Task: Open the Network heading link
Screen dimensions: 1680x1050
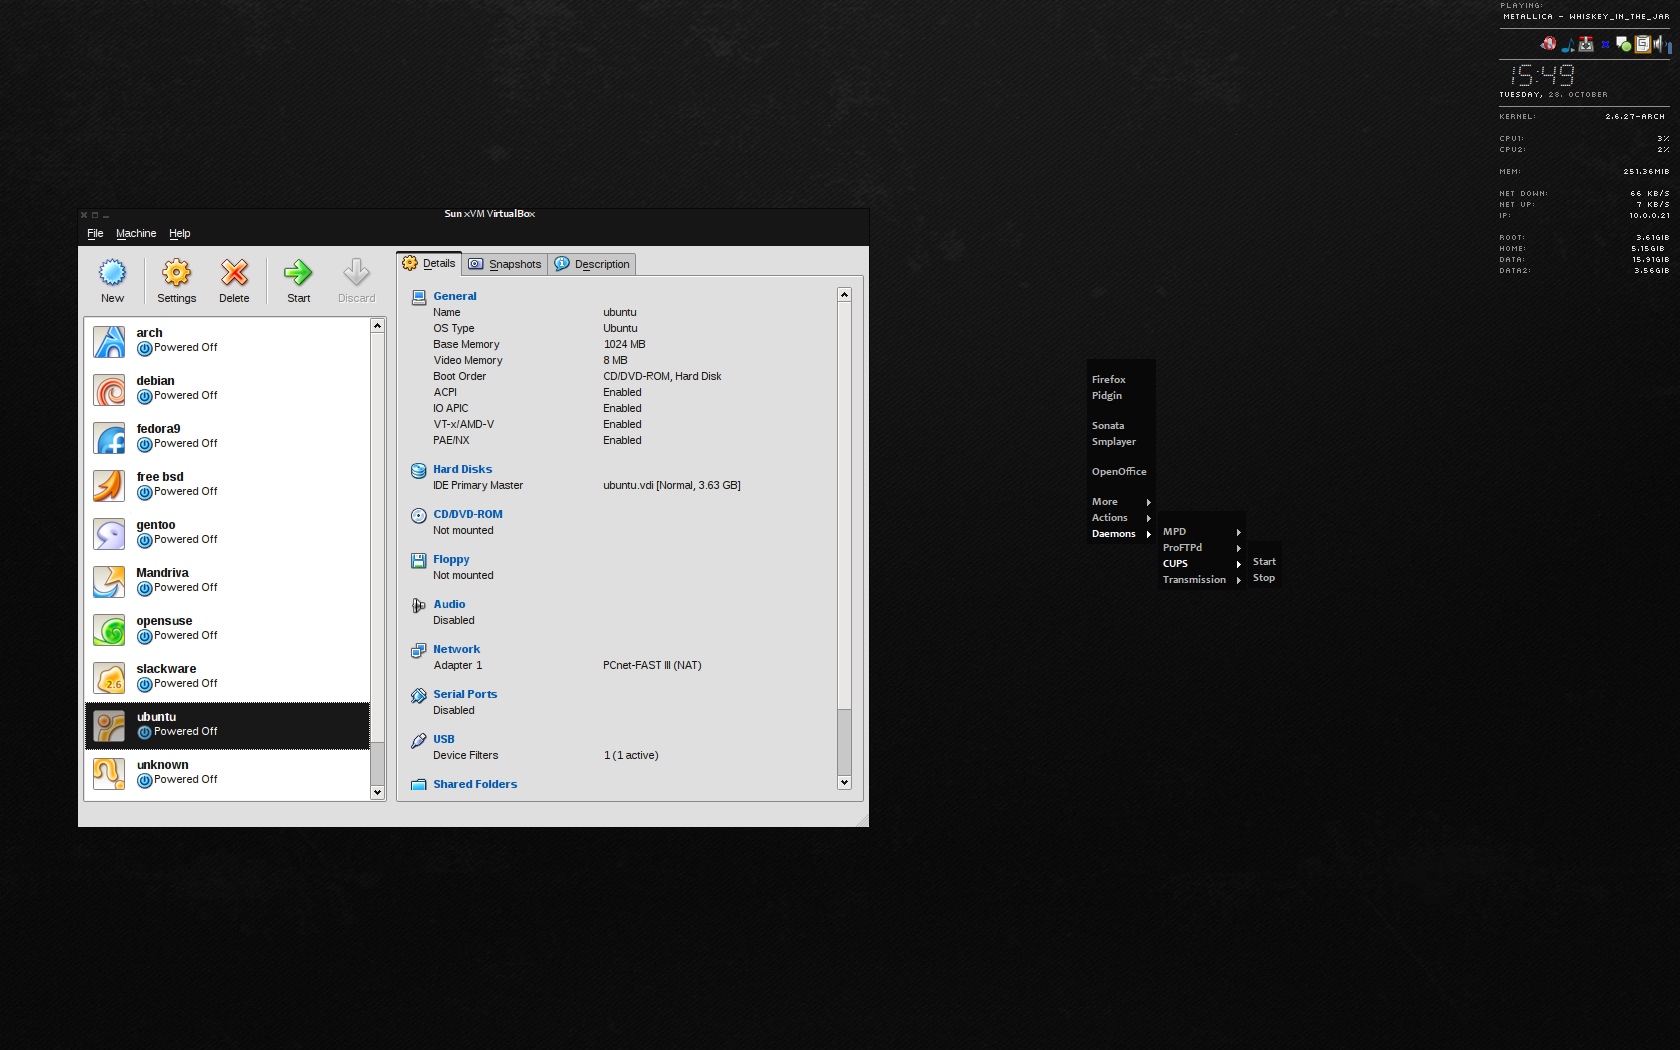Action: [456, 650]
